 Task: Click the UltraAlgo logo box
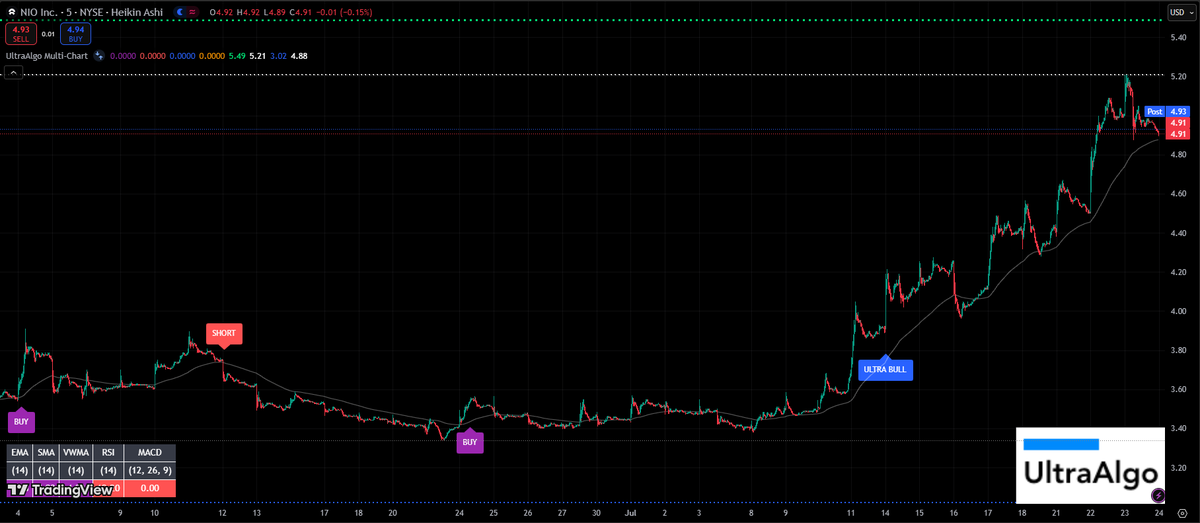(x=1091, y=465)
